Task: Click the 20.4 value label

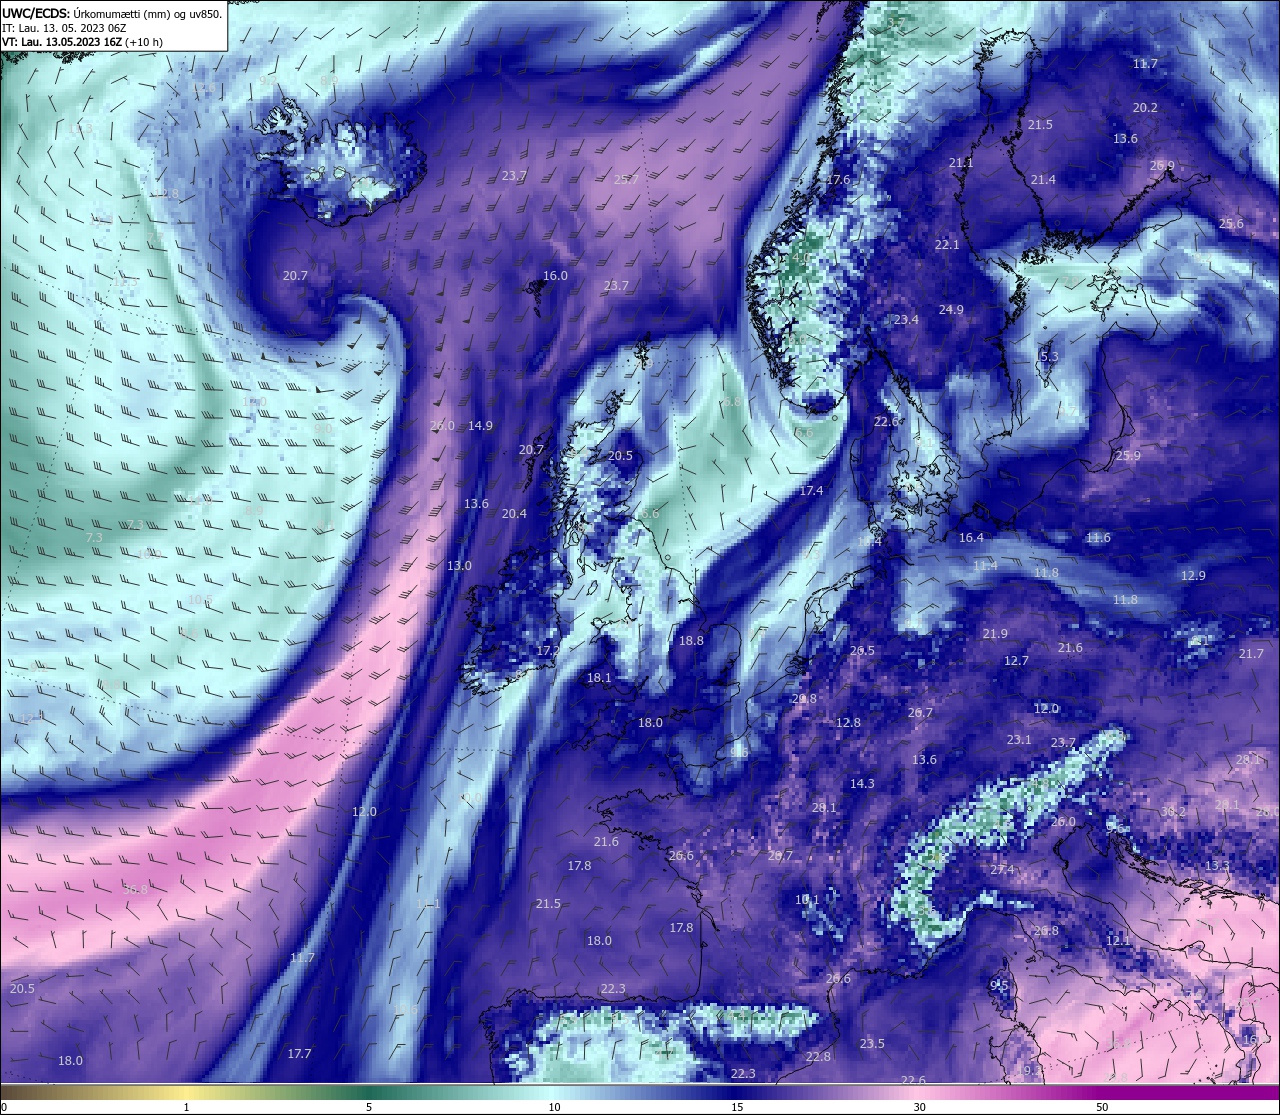Action: [514, 514]
